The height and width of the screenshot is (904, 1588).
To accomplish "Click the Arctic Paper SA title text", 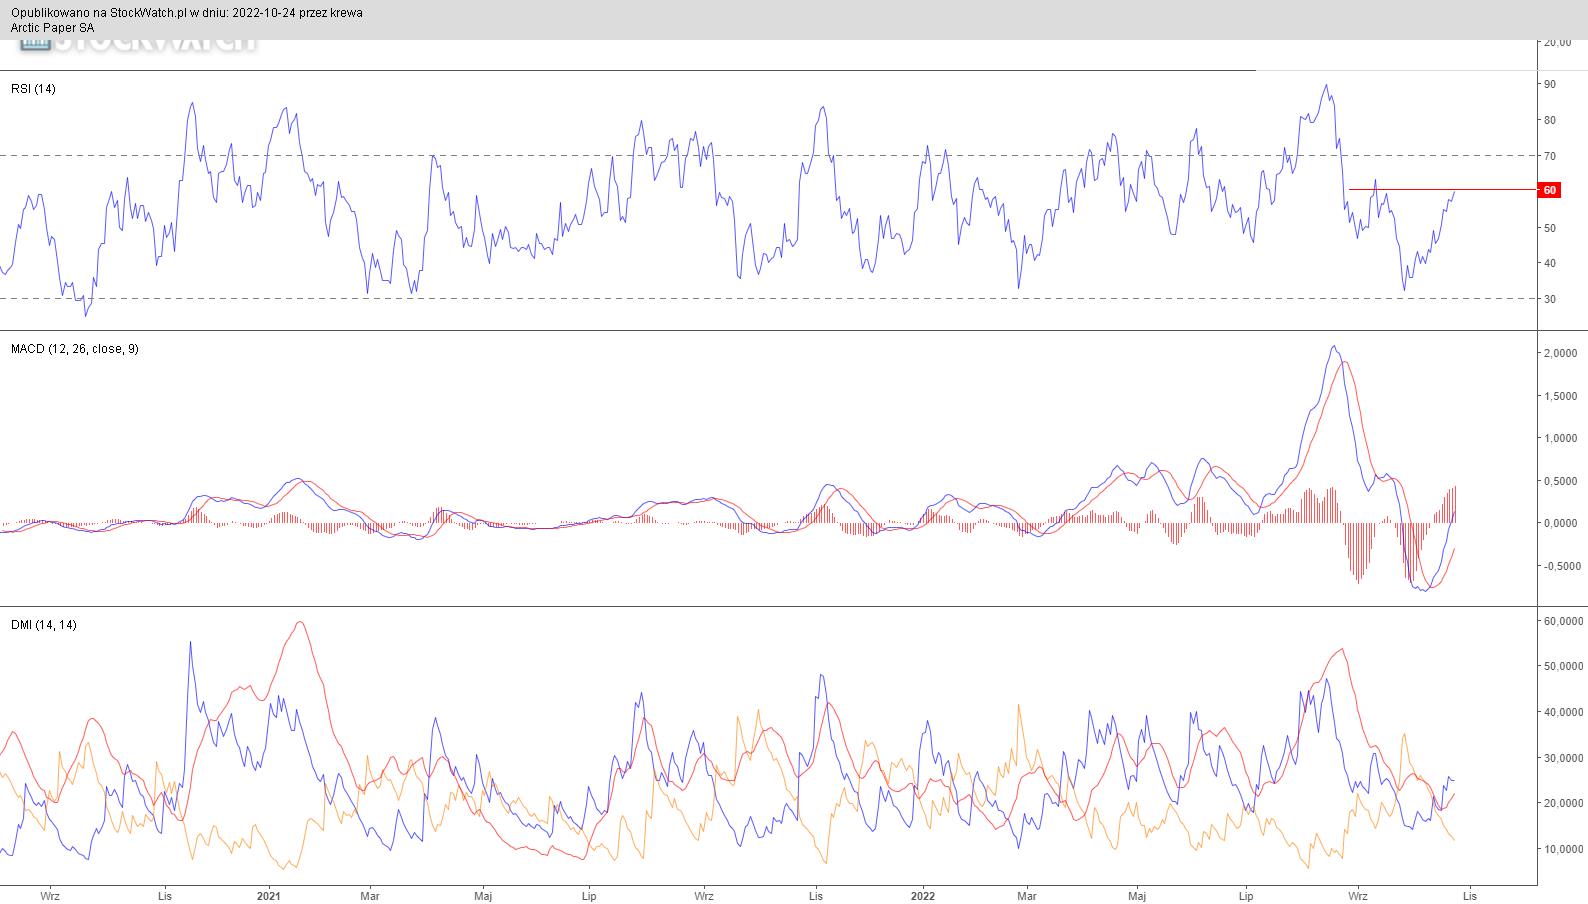I will 52,28.
